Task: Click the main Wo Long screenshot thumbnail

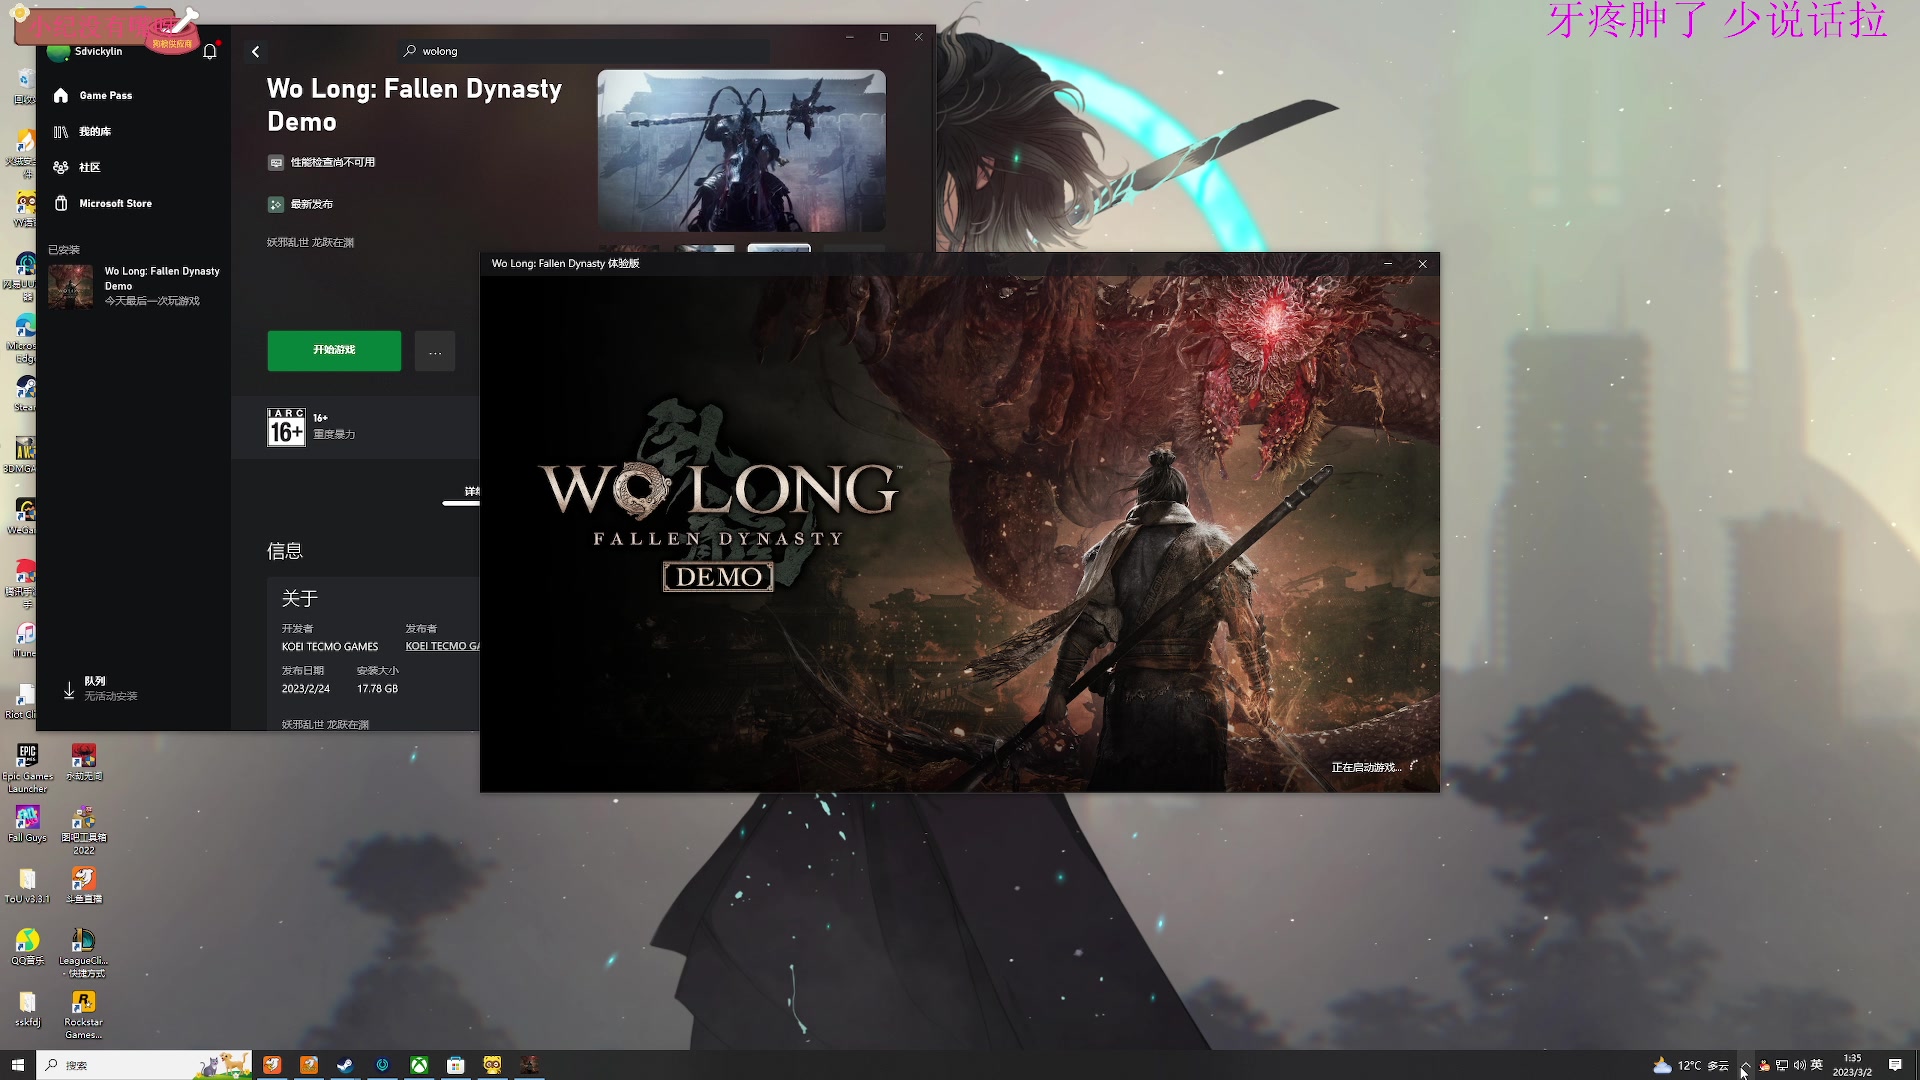Action: tap(741, 150)
